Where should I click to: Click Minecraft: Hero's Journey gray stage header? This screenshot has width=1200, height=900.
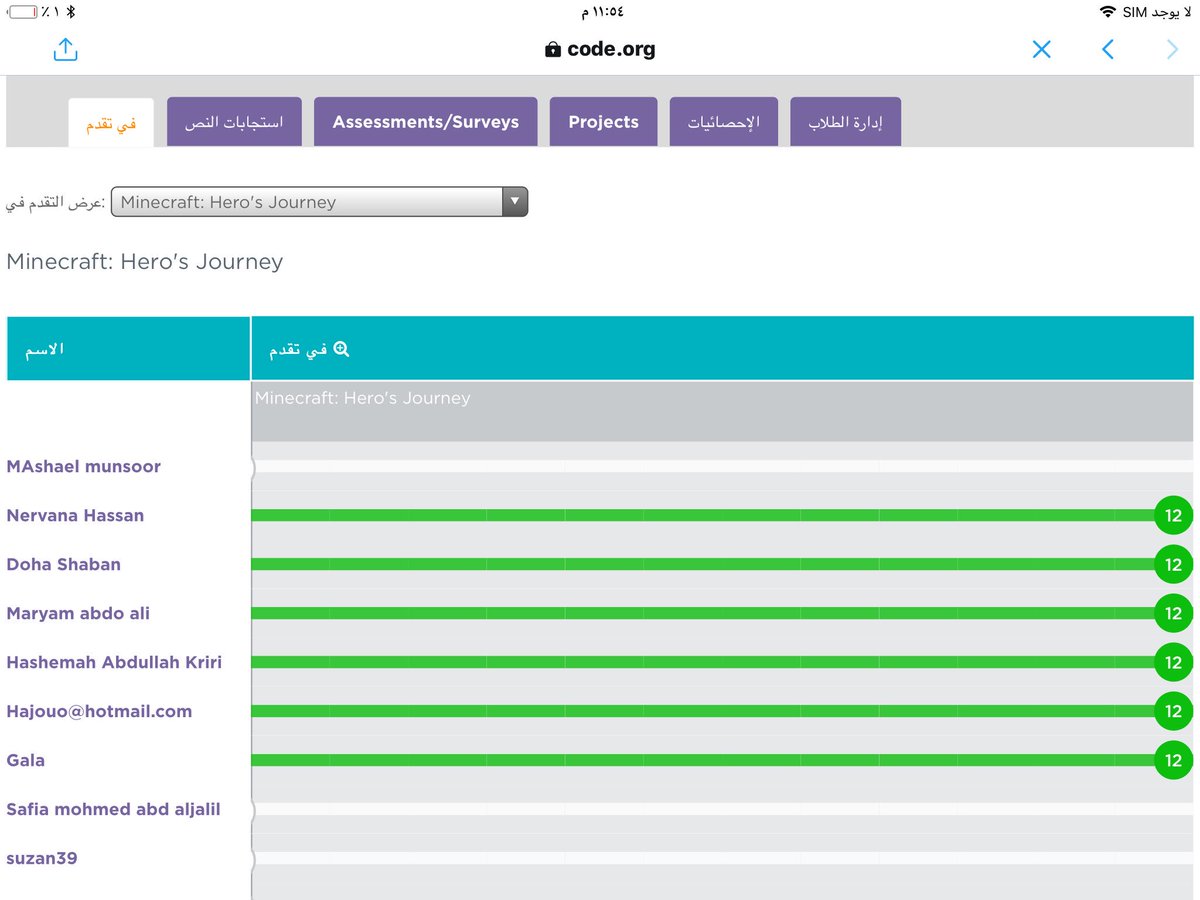click(722, 411)
